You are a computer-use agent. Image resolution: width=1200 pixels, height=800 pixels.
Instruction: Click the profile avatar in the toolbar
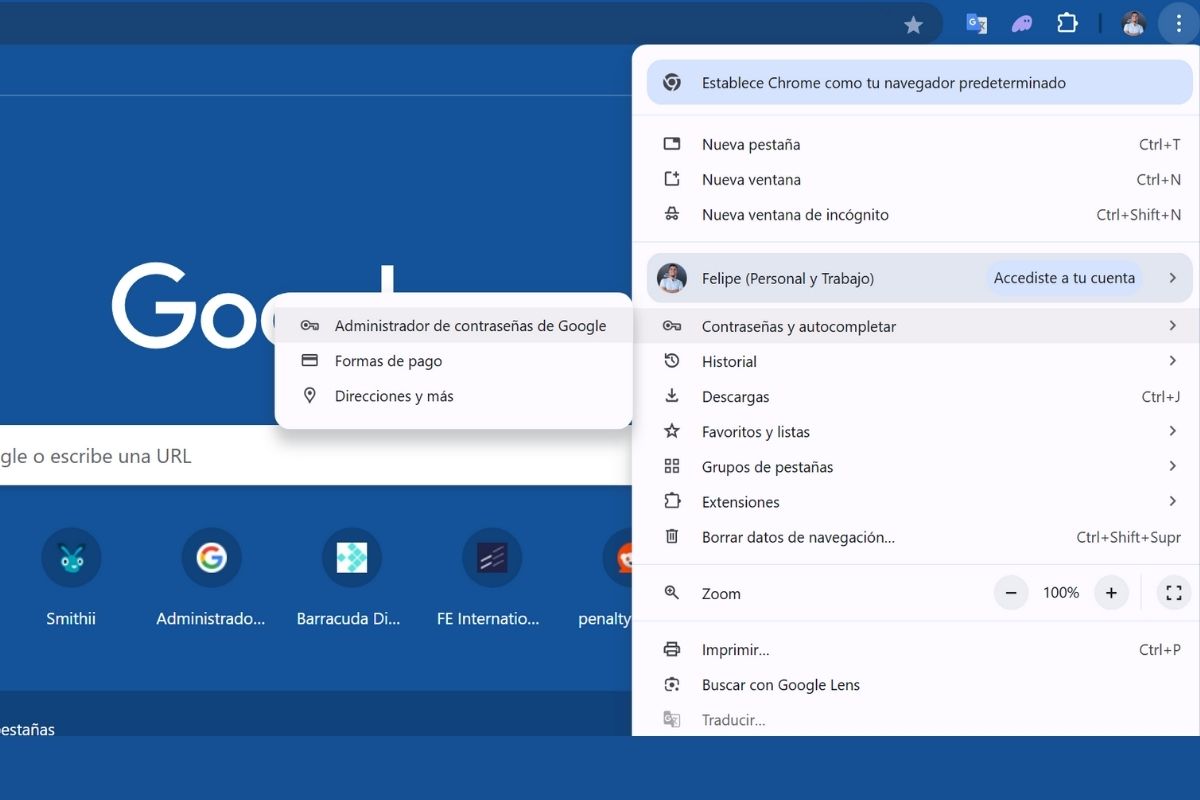(1133, 22)
